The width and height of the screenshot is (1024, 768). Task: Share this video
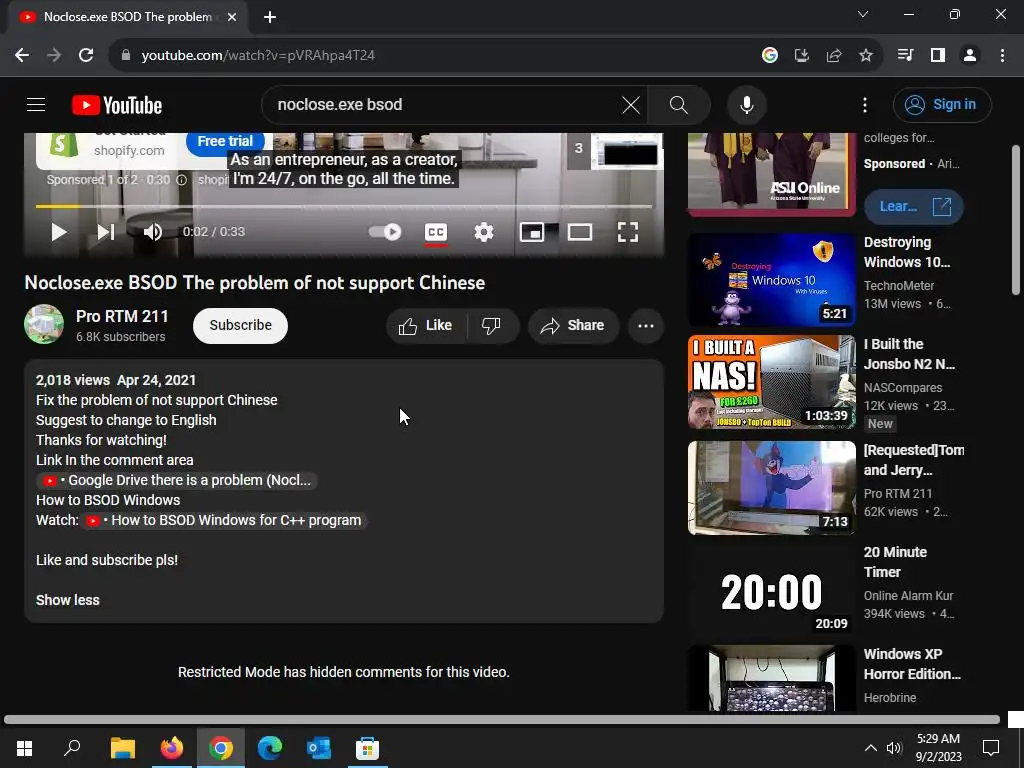(573, 325)
